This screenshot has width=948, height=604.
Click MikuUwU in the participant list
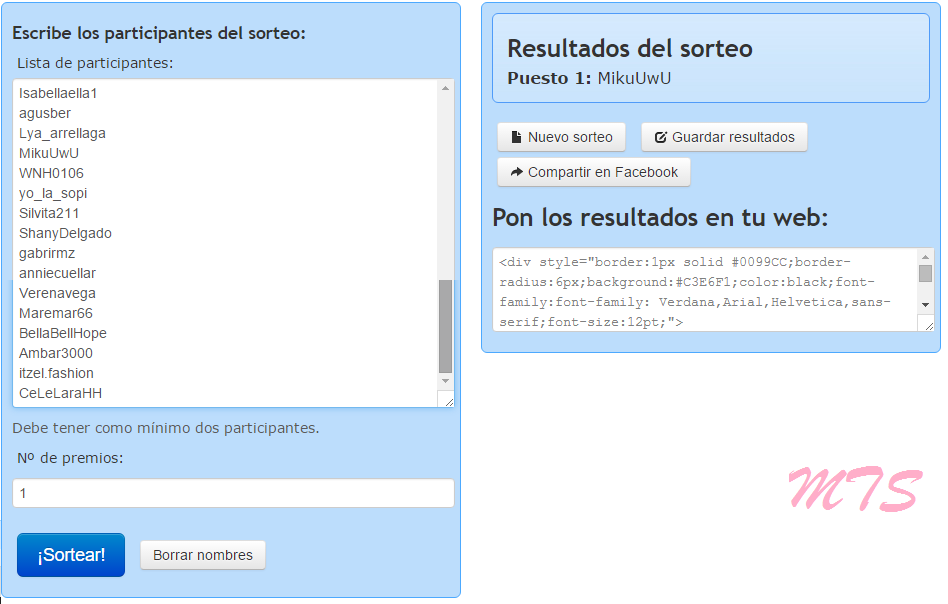point(49,153)
